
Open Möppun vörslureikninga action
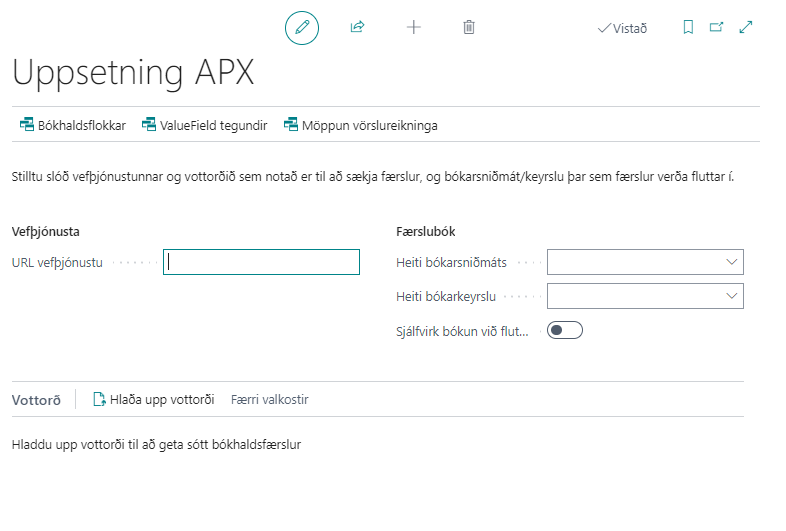(360, 125)
